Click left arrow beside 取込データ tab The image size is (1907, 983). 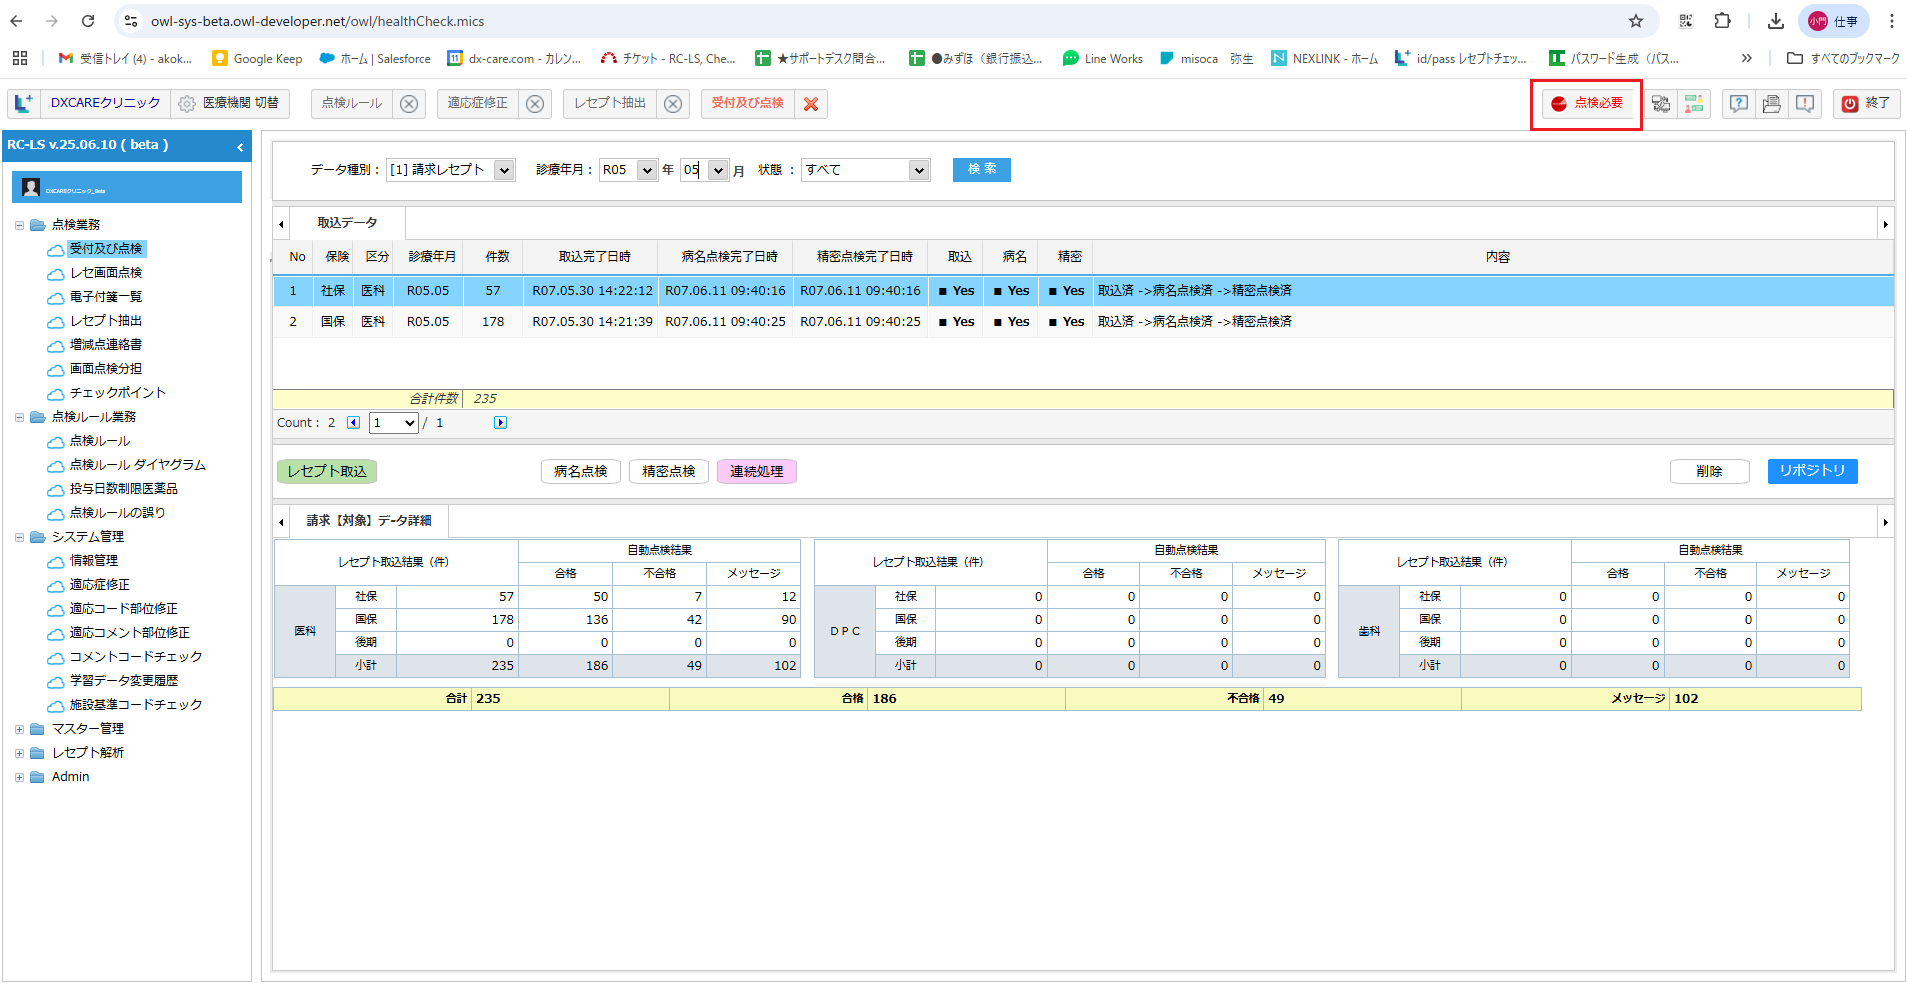point(282,224)
